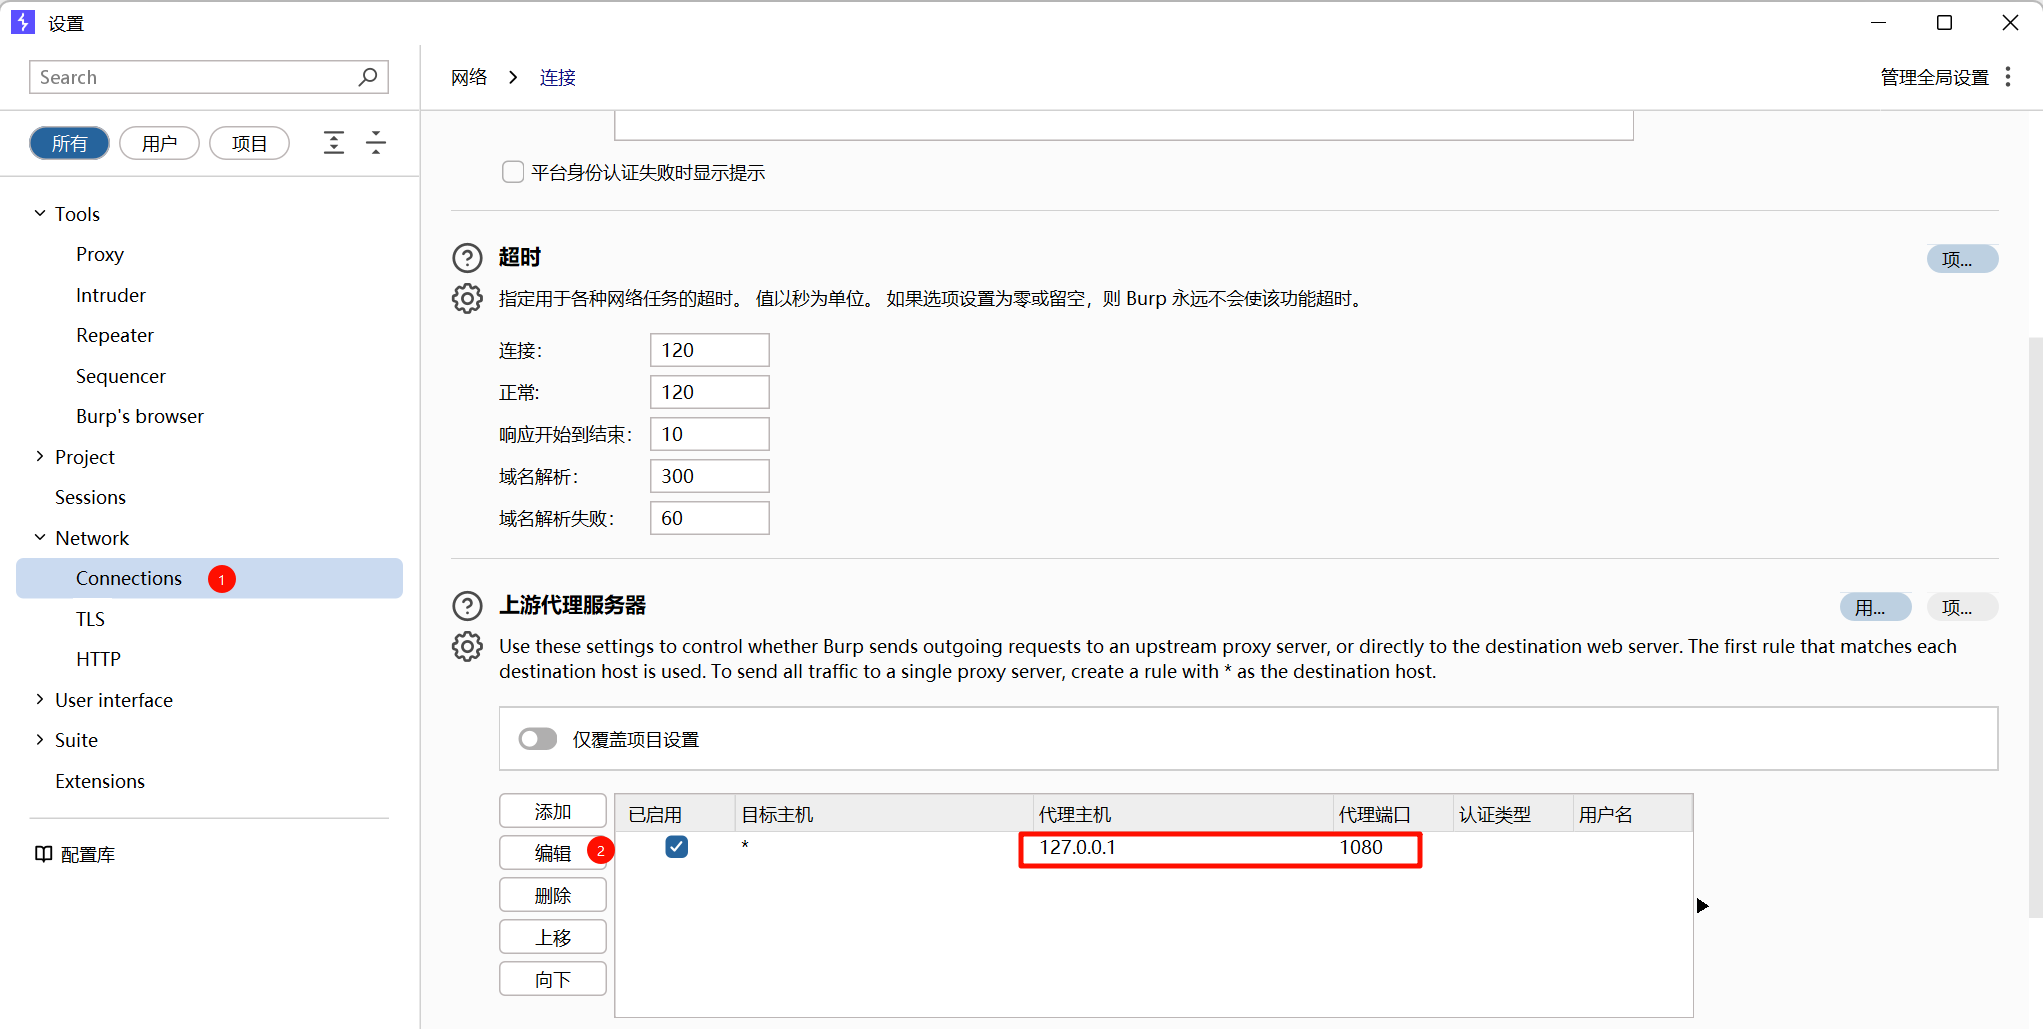The width and height of the screenshot is (2043, 1029).
Task: Expand the User interface tree section
Action: pyautogui.click(x=40, y=700)
